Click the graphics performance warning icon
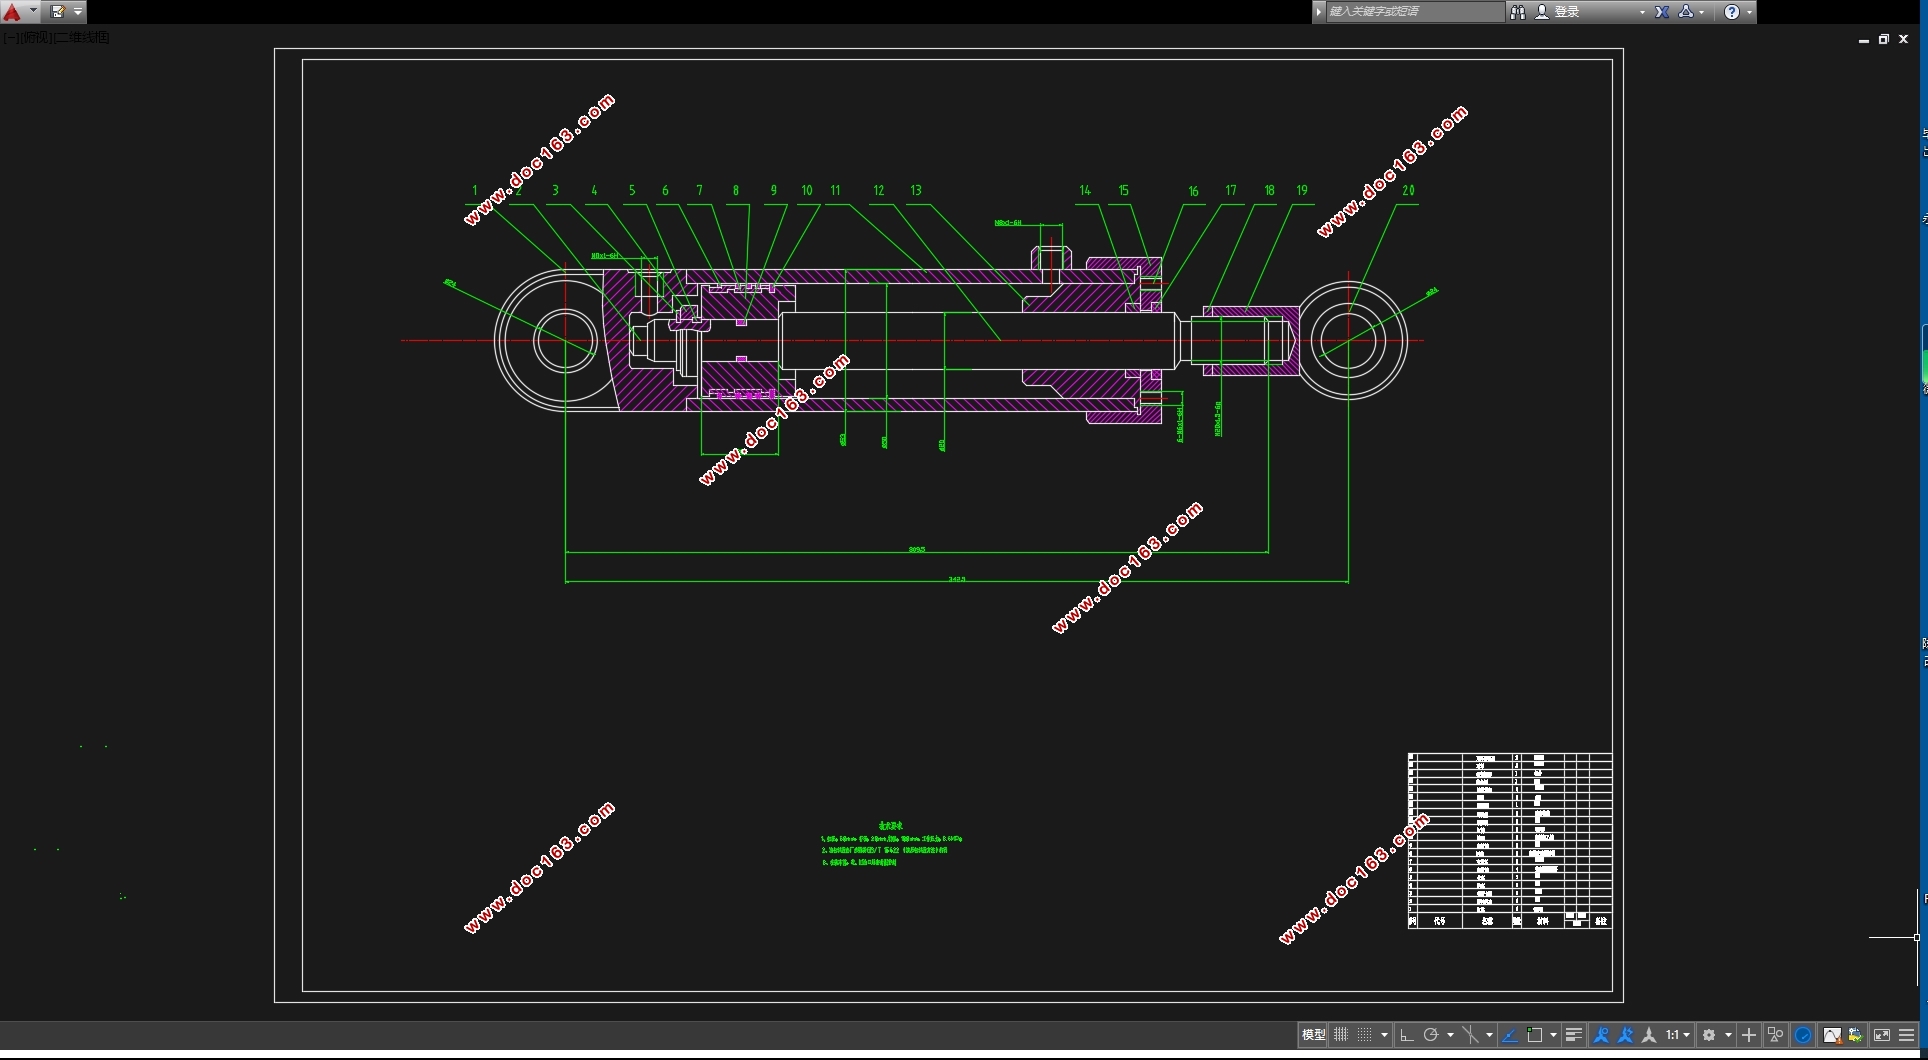1928x1060 pixels. 1832,1035
